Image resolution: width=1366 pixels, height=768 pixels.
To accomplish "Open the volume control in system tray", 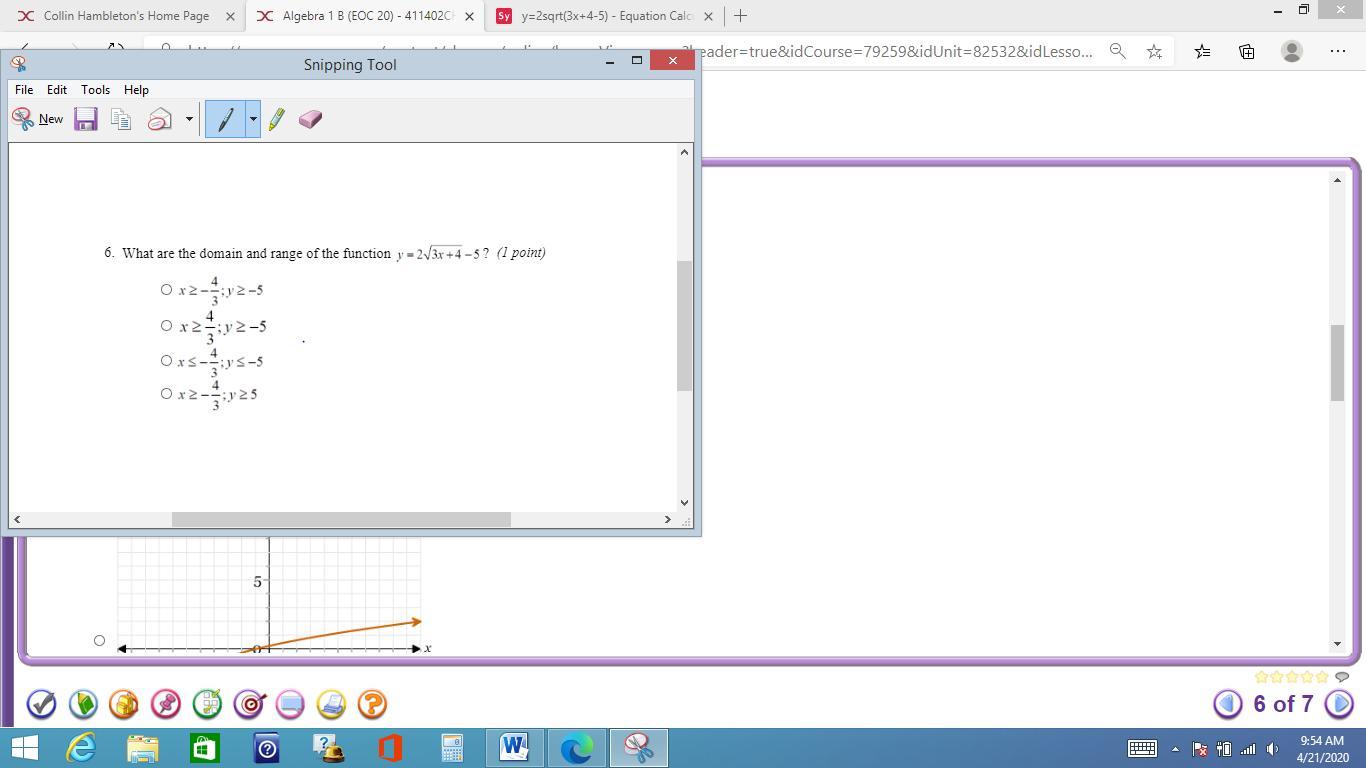I will tap(1273, 748).
